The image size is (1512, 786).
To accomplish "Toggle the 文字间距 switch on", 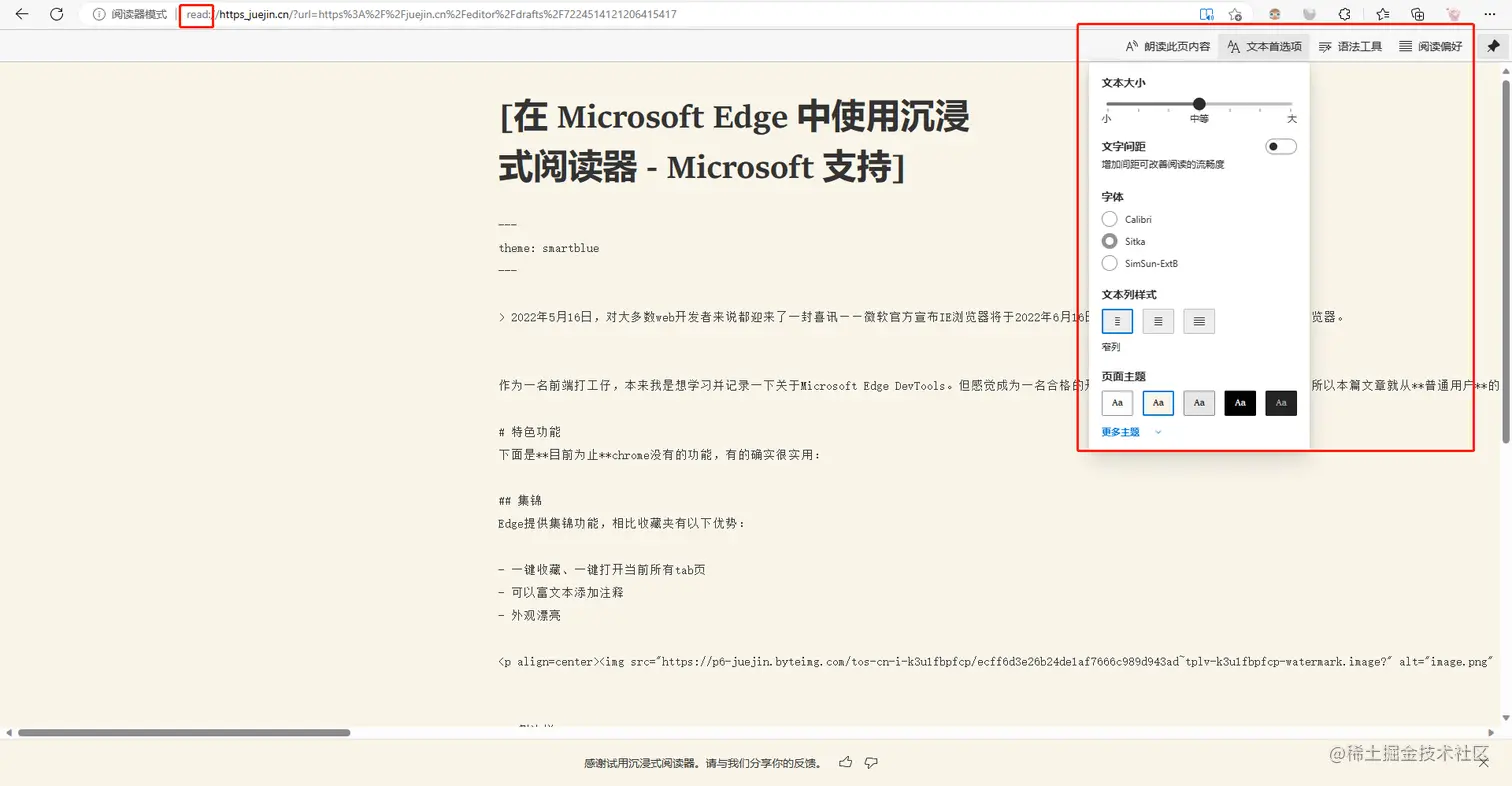I will pyautogui.click(x=1280, y=147).
